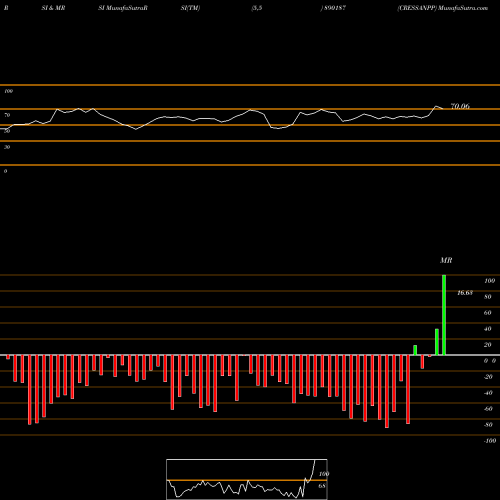Click the MR axis label 80
Image resolution: width=500 pixels, height=500 pixels.
coord(488,297)
